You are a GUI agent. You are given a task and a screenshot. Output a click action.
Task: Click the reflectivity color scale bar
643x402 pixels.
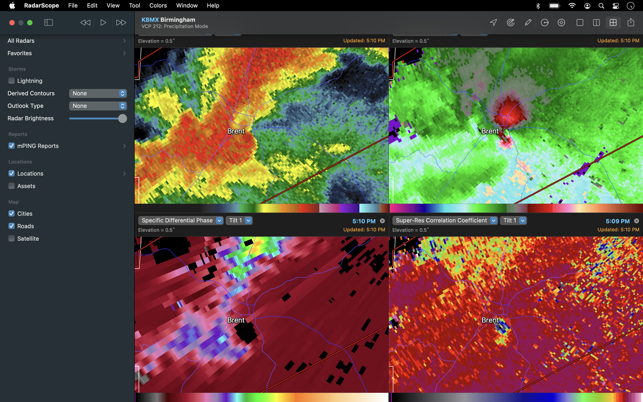pyautogui.click(x=262, y=208)
